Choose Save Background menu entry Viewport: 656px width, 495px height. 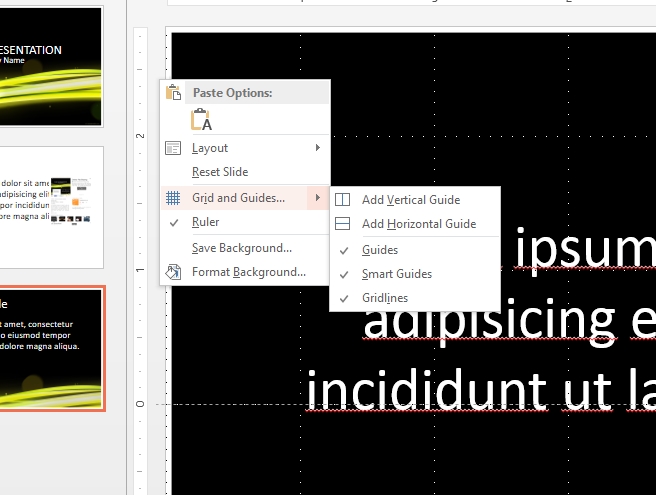242,248
